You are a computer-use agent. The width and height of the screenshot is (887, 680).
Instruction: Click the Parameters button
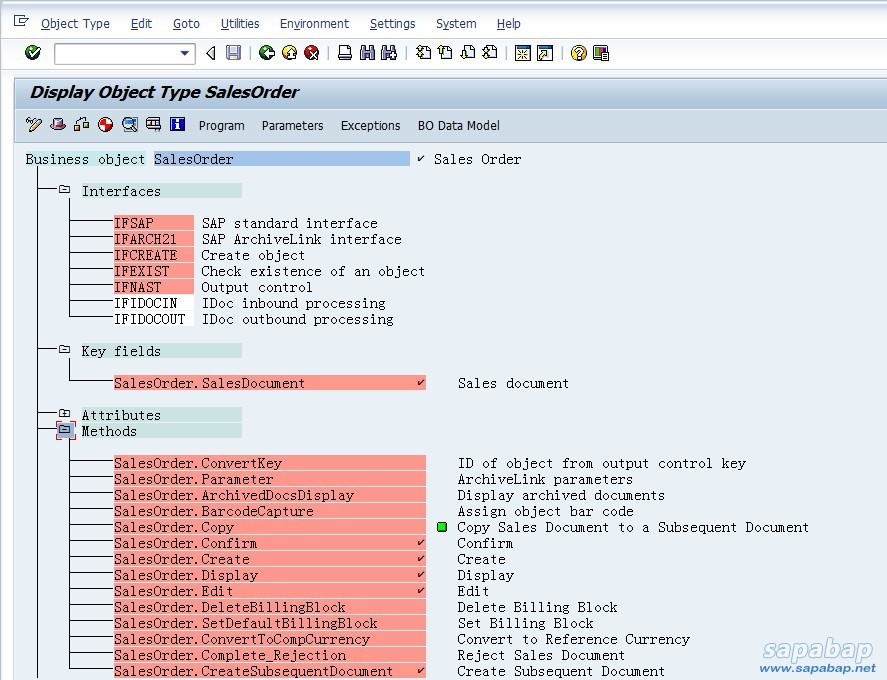292,126
